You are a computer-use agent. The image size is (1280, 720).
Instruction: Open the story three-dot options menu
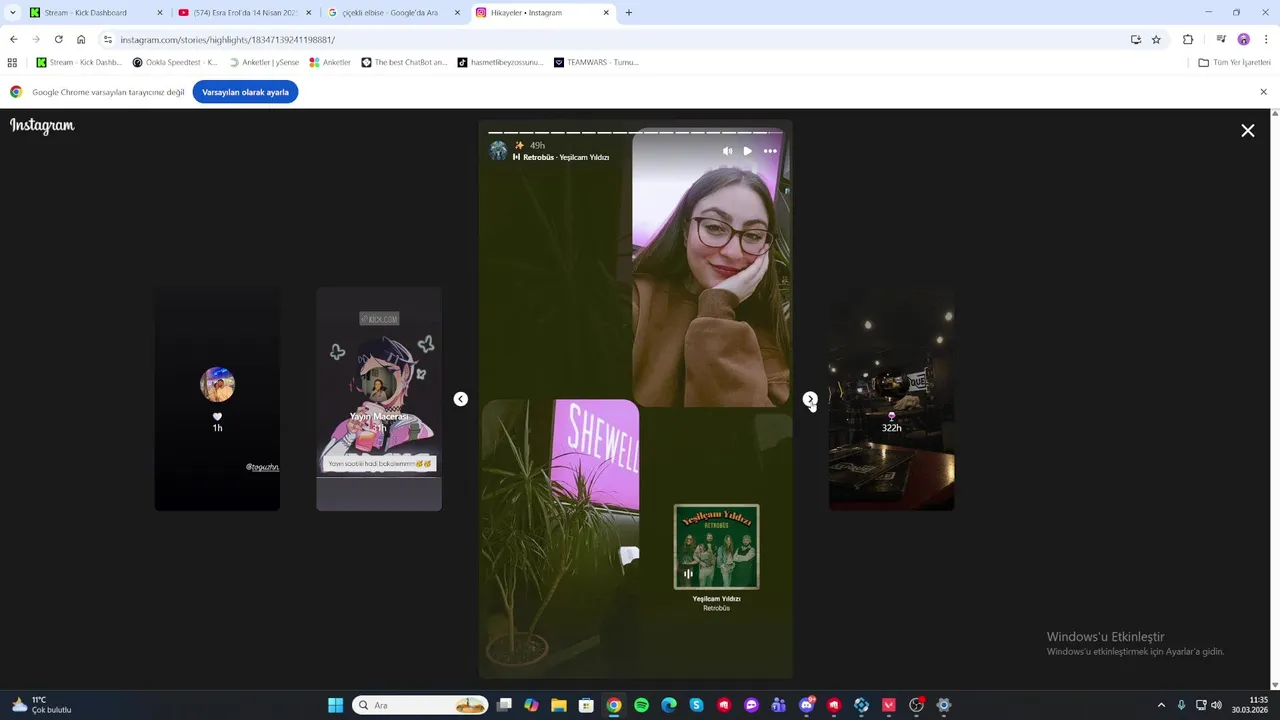(770, 151)
